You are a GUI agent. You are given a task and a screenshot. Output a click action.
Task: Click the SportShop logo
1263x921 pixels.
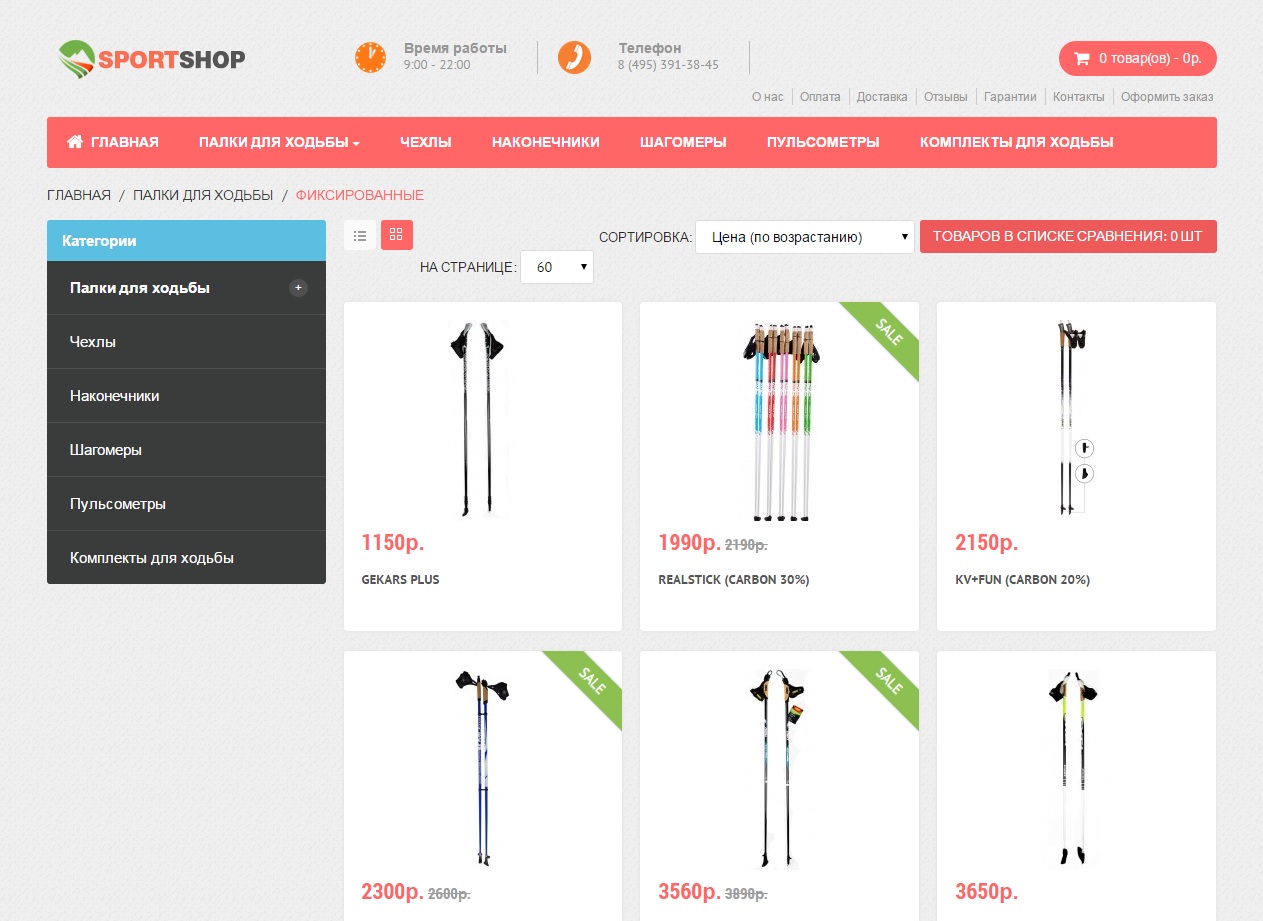[151, 59]
